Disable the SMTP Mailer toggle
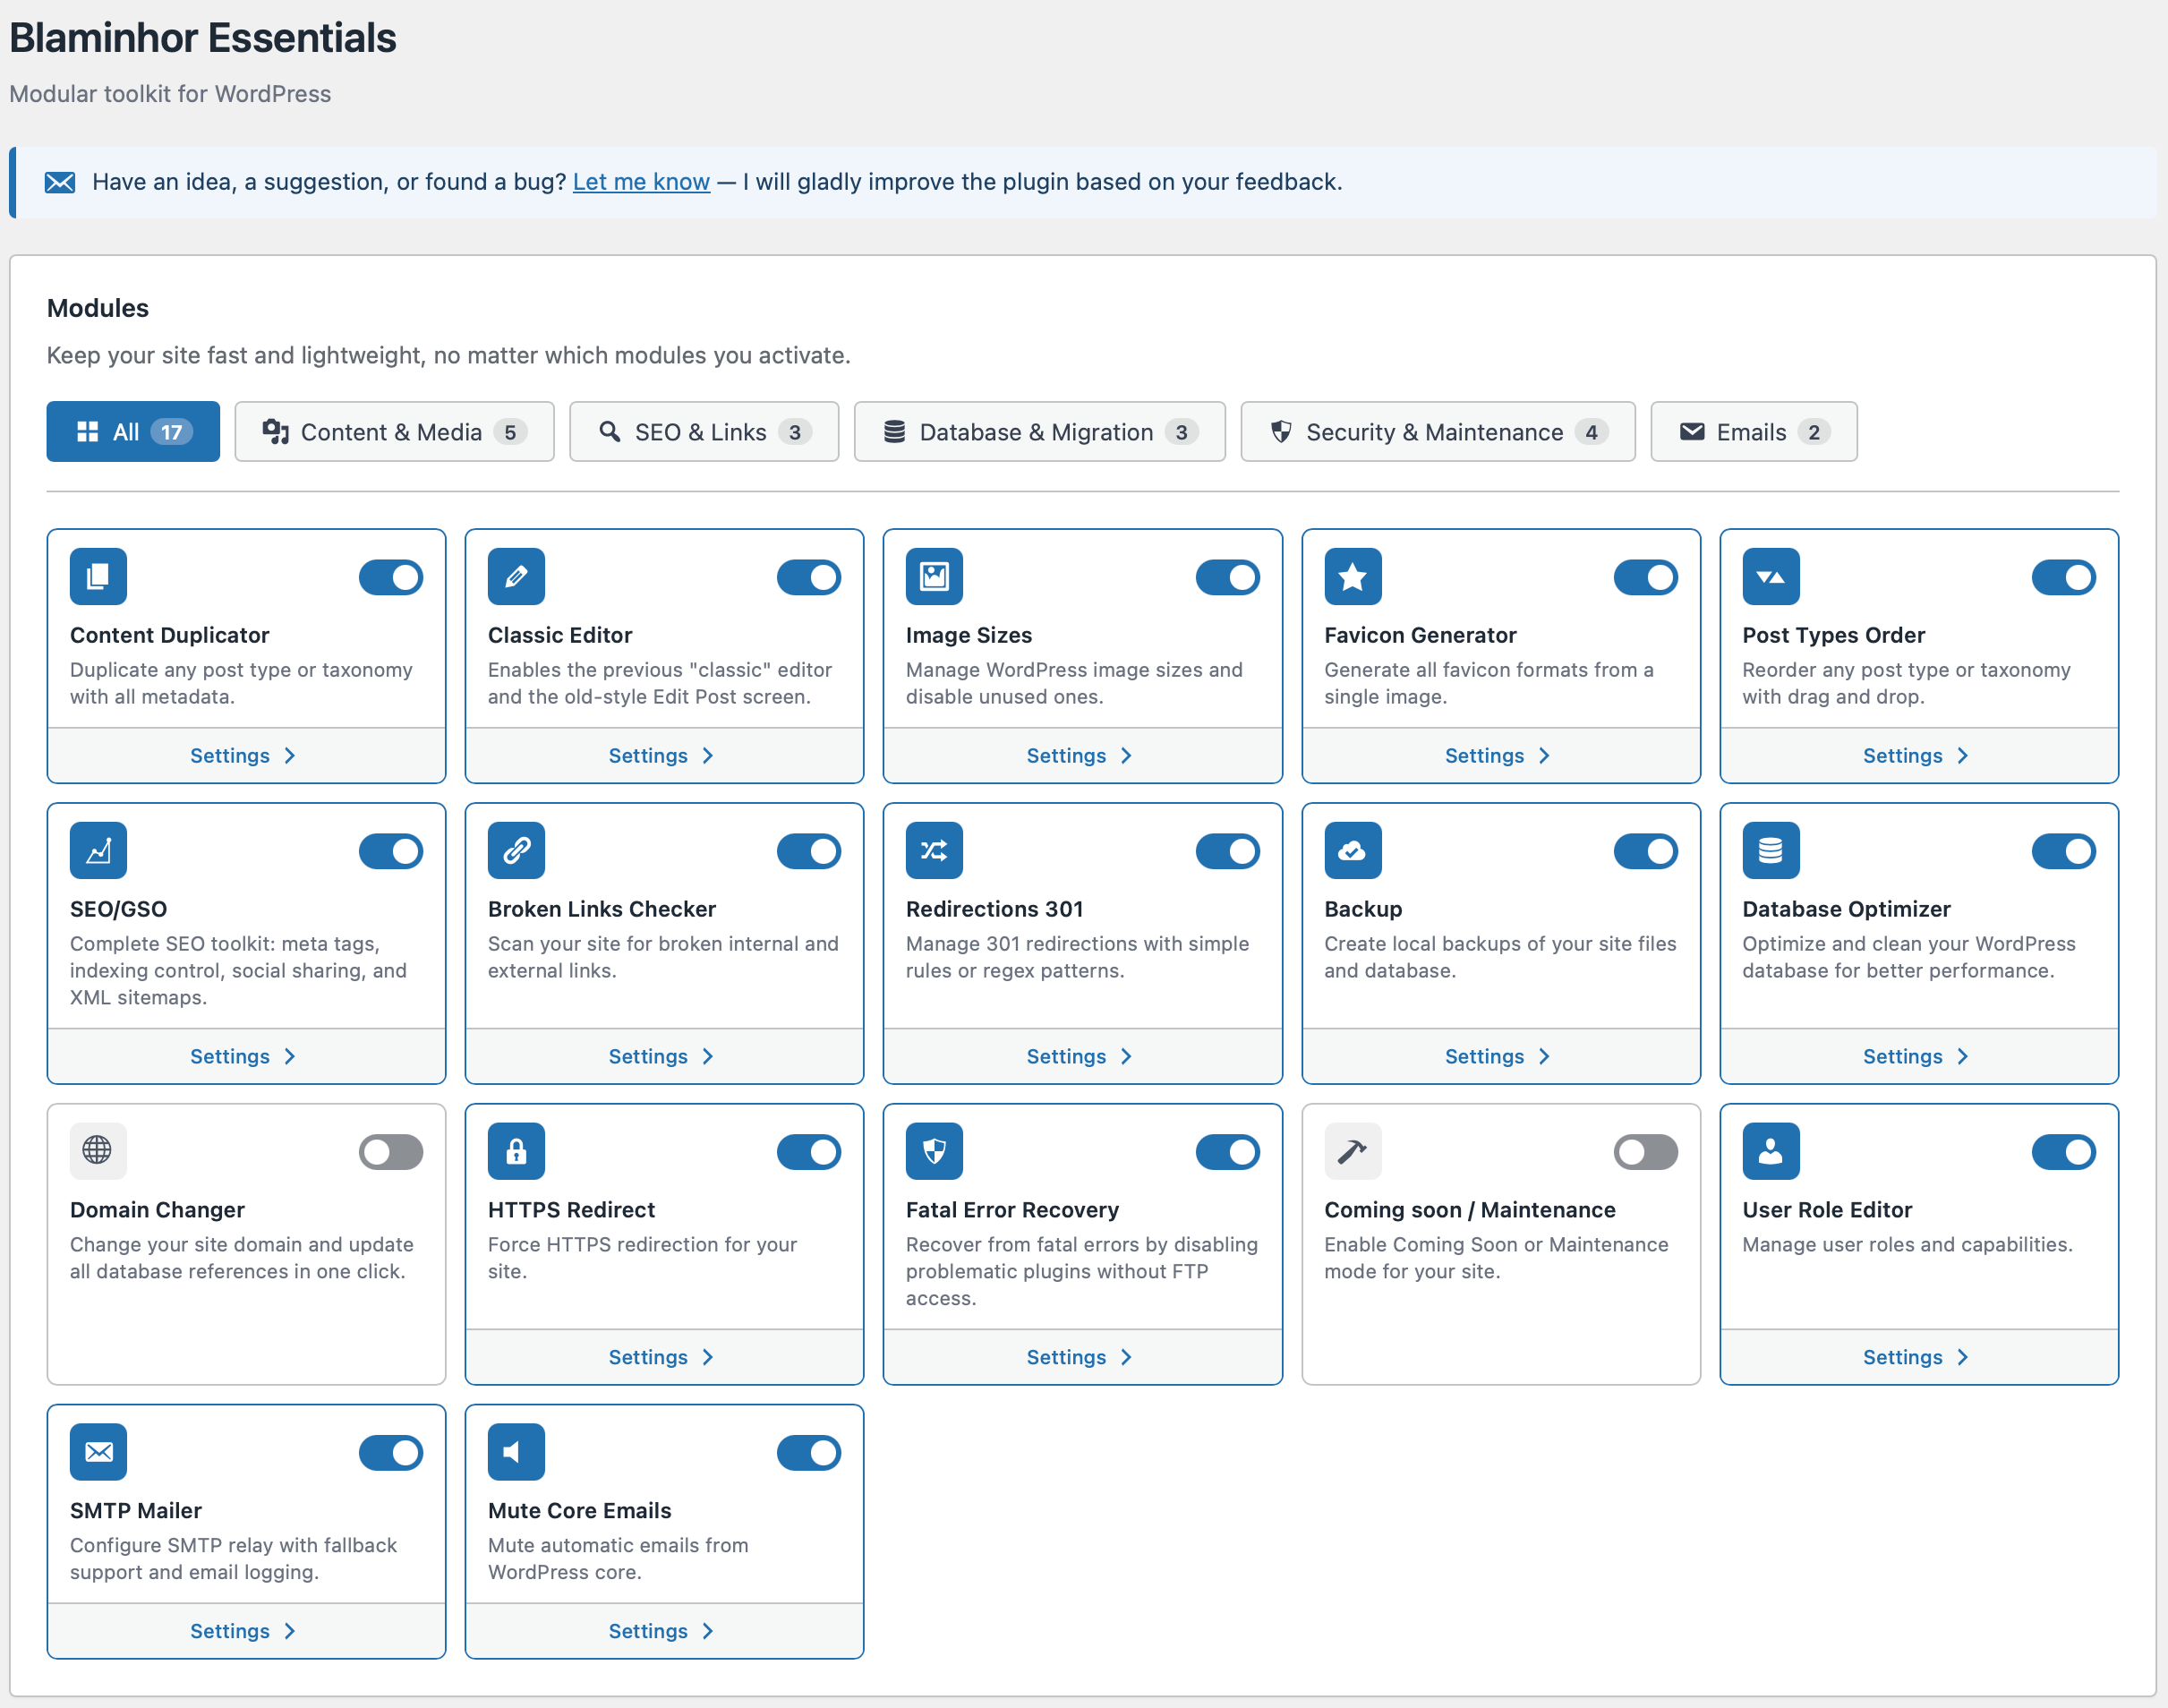2168x1708 pixels. pos(390,1453)
